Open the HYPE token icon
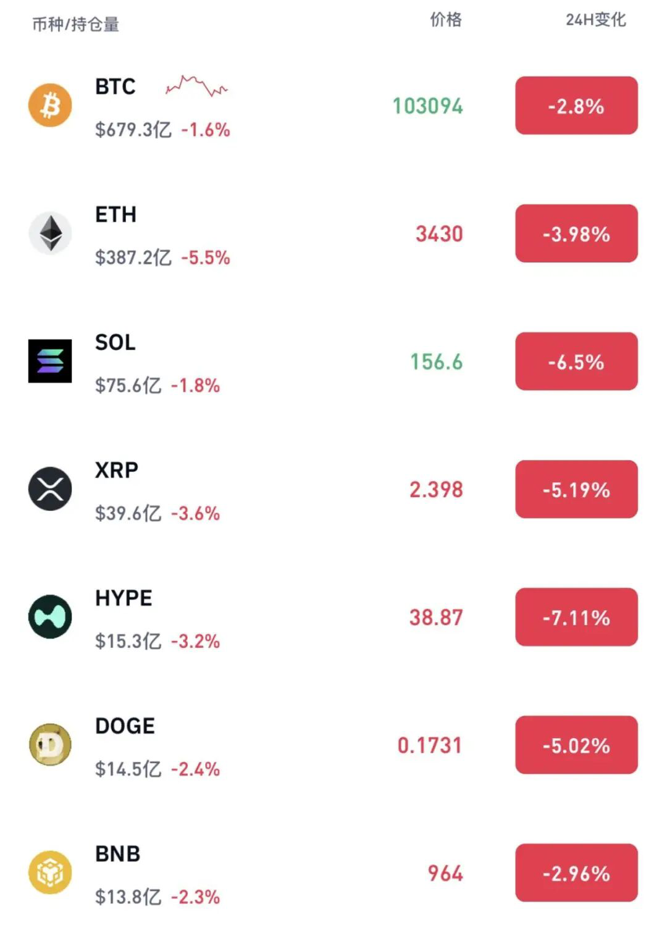667x925 pixels. click(50, 617)
